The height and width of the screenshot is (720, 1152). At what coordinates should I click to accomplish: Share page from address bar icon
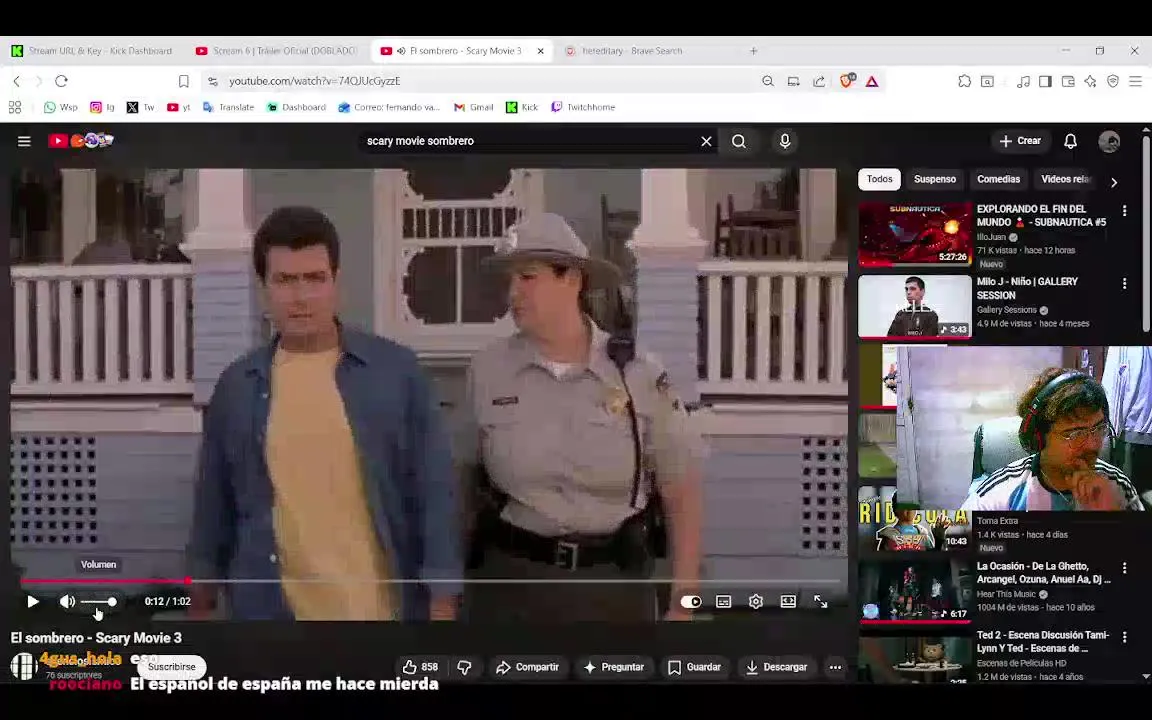[x=819, y=82]
